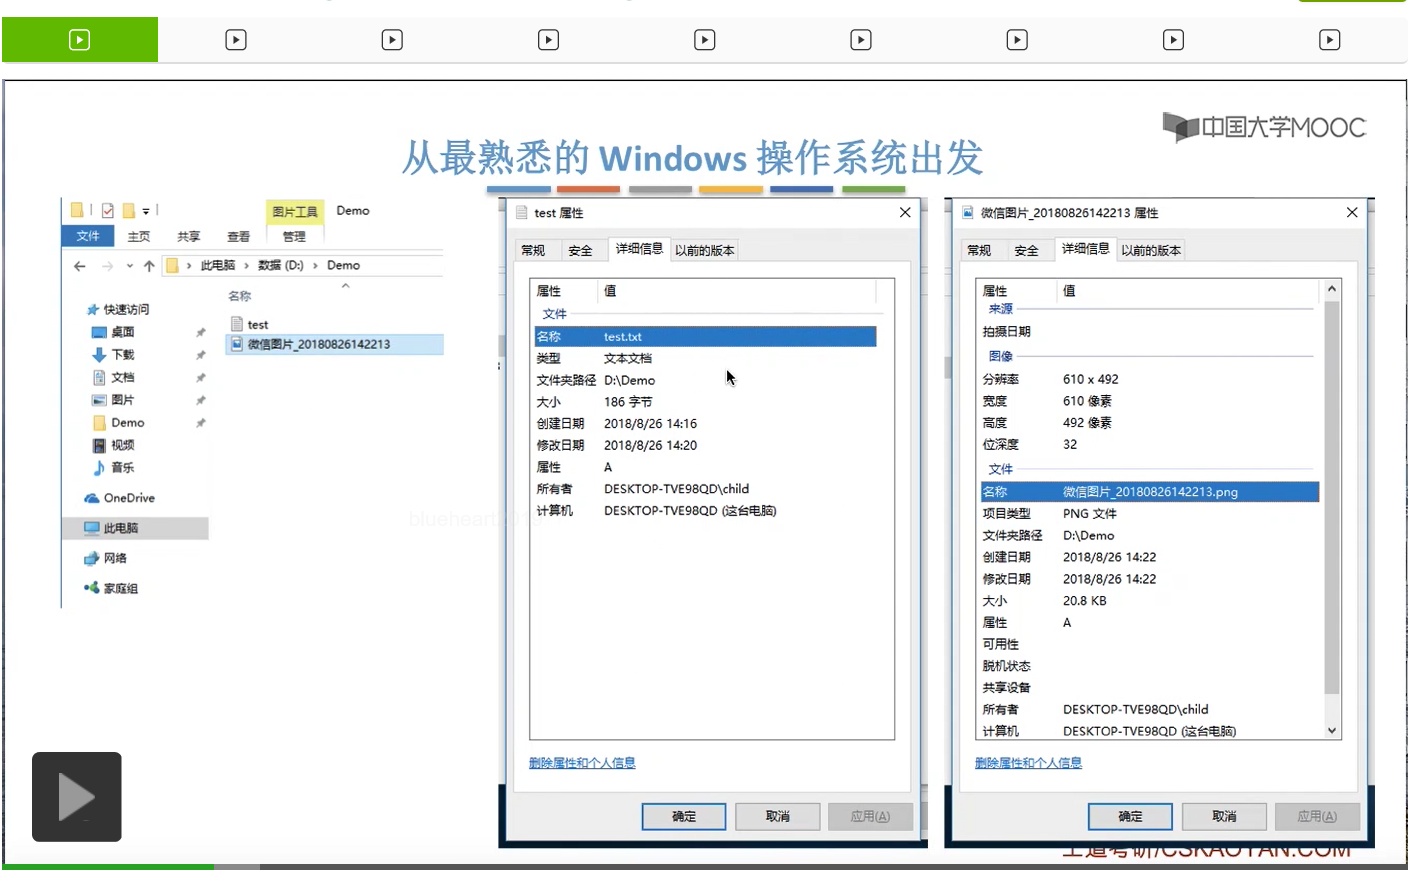Open the 管理 ribbon tab
Viewport: 1408px width, 870px height.
click(294, 237)
